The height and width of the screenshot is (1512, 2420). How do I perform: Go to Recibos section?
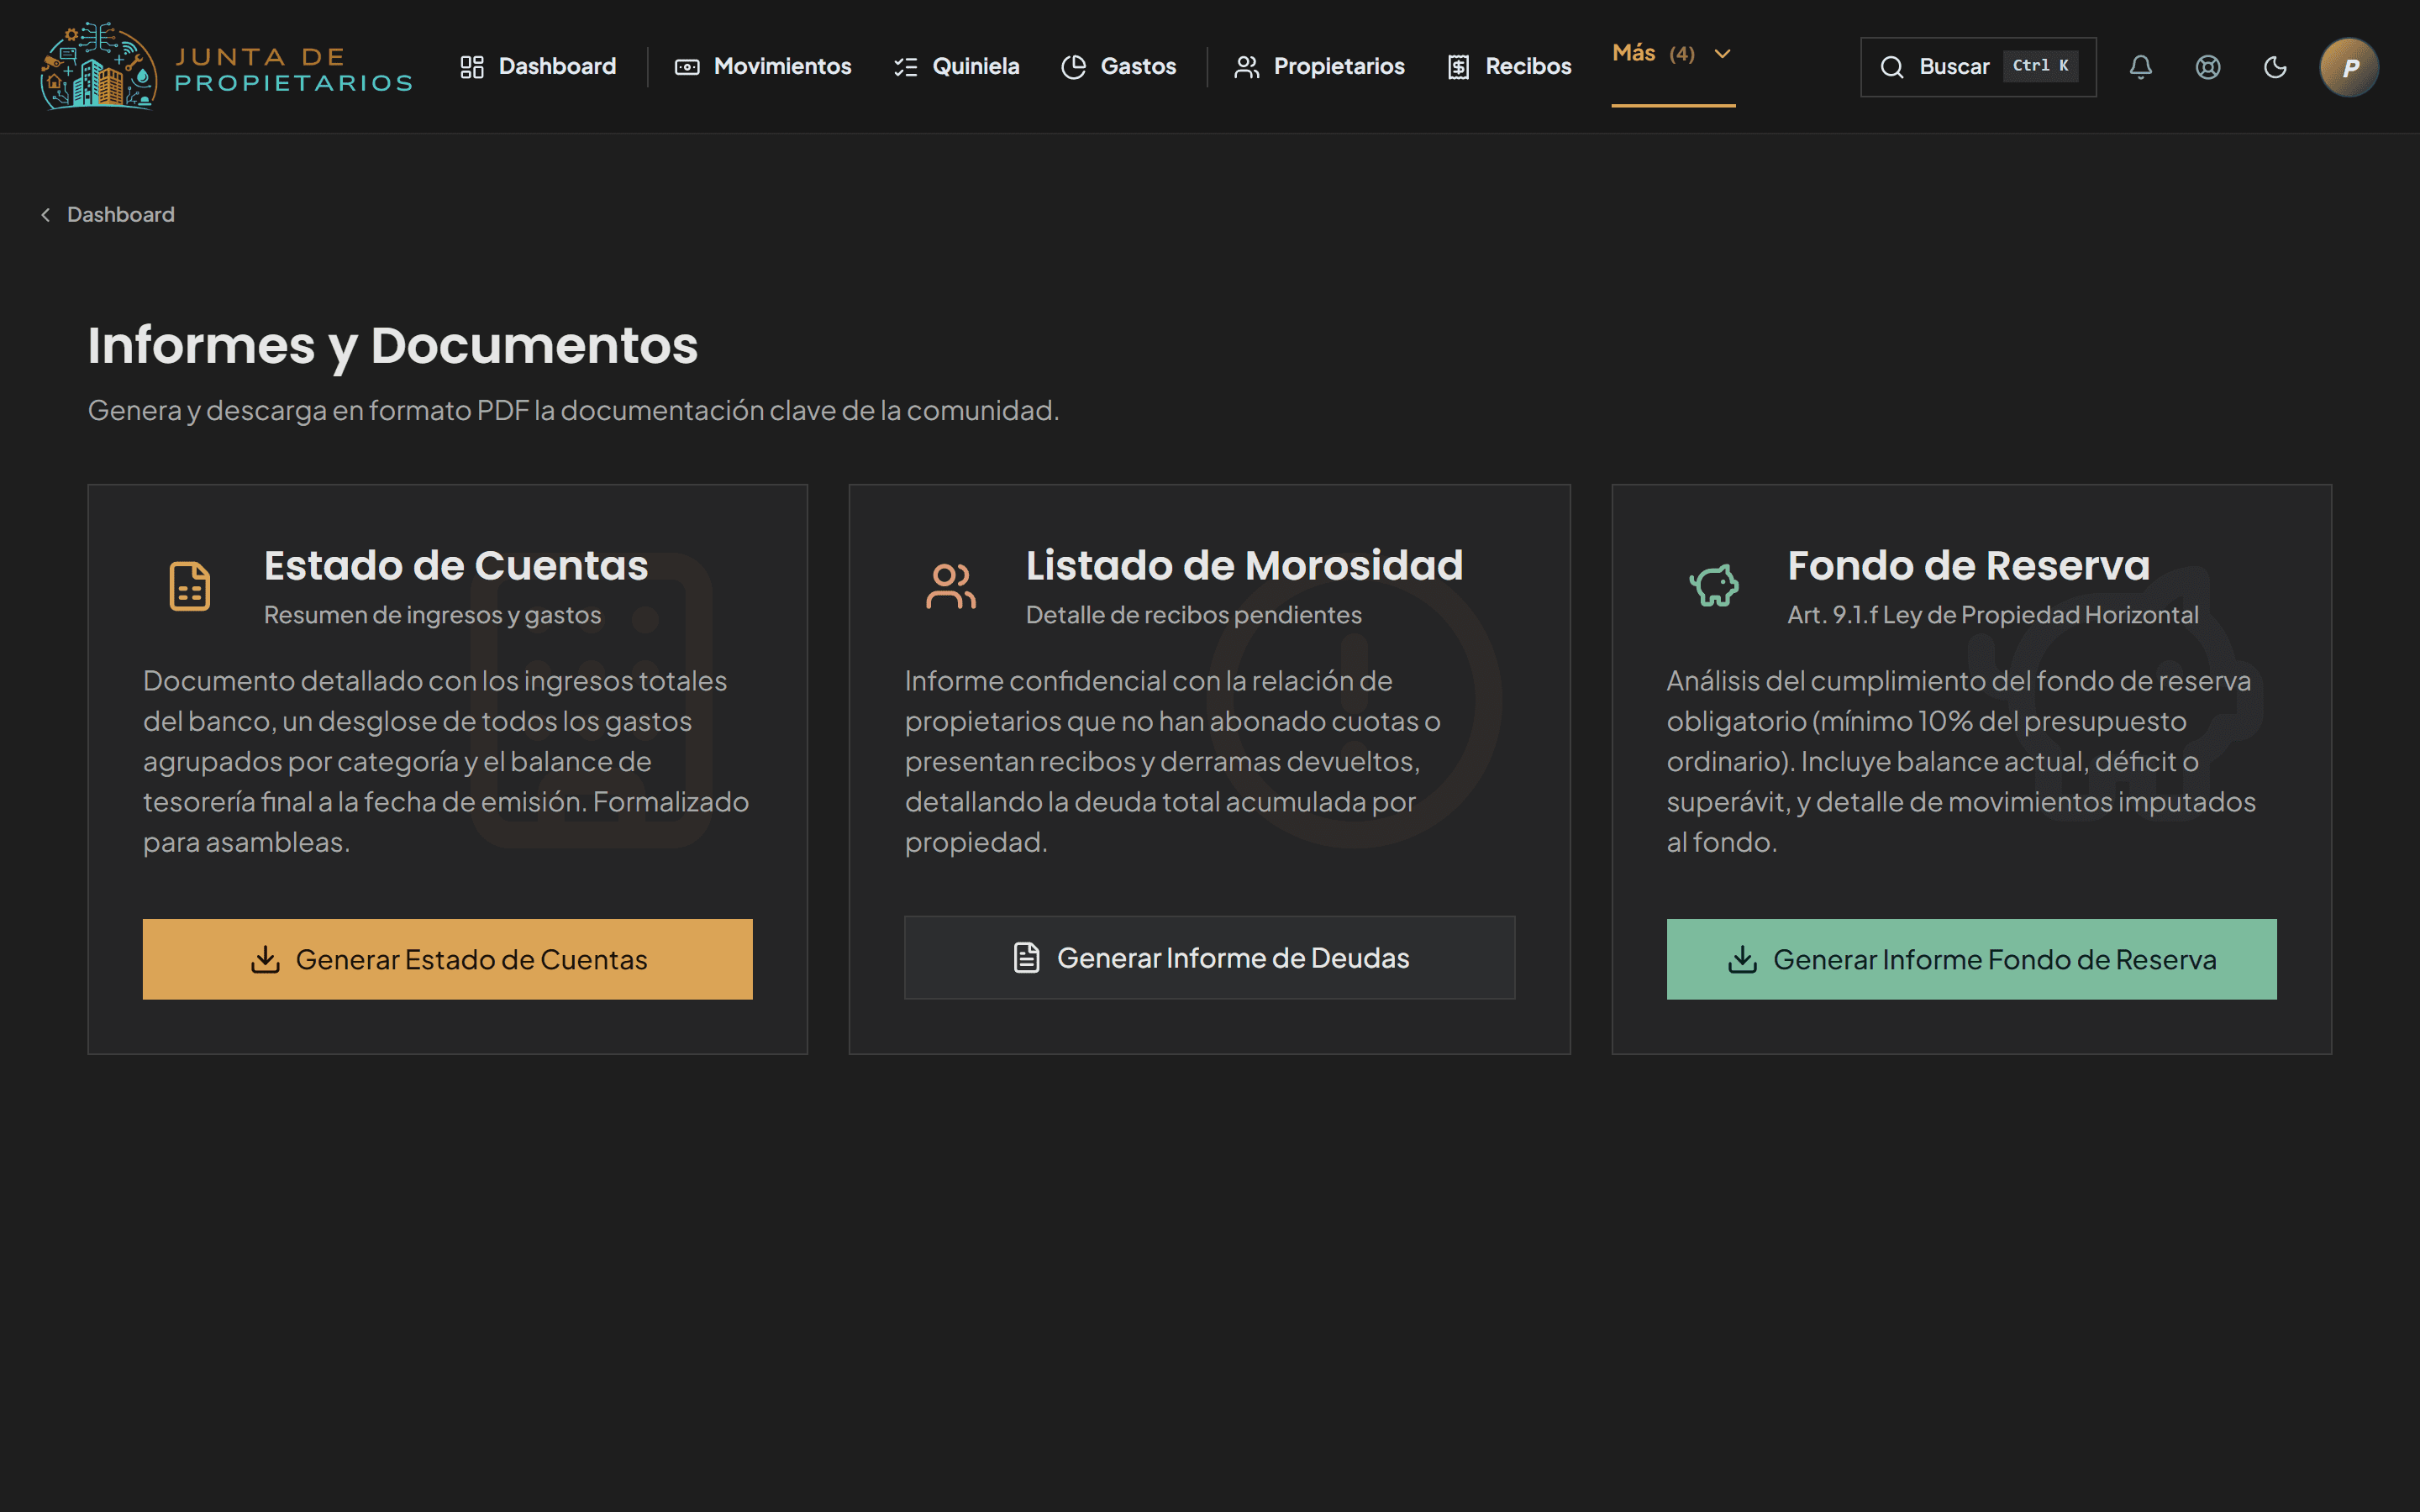(1510, 66)
